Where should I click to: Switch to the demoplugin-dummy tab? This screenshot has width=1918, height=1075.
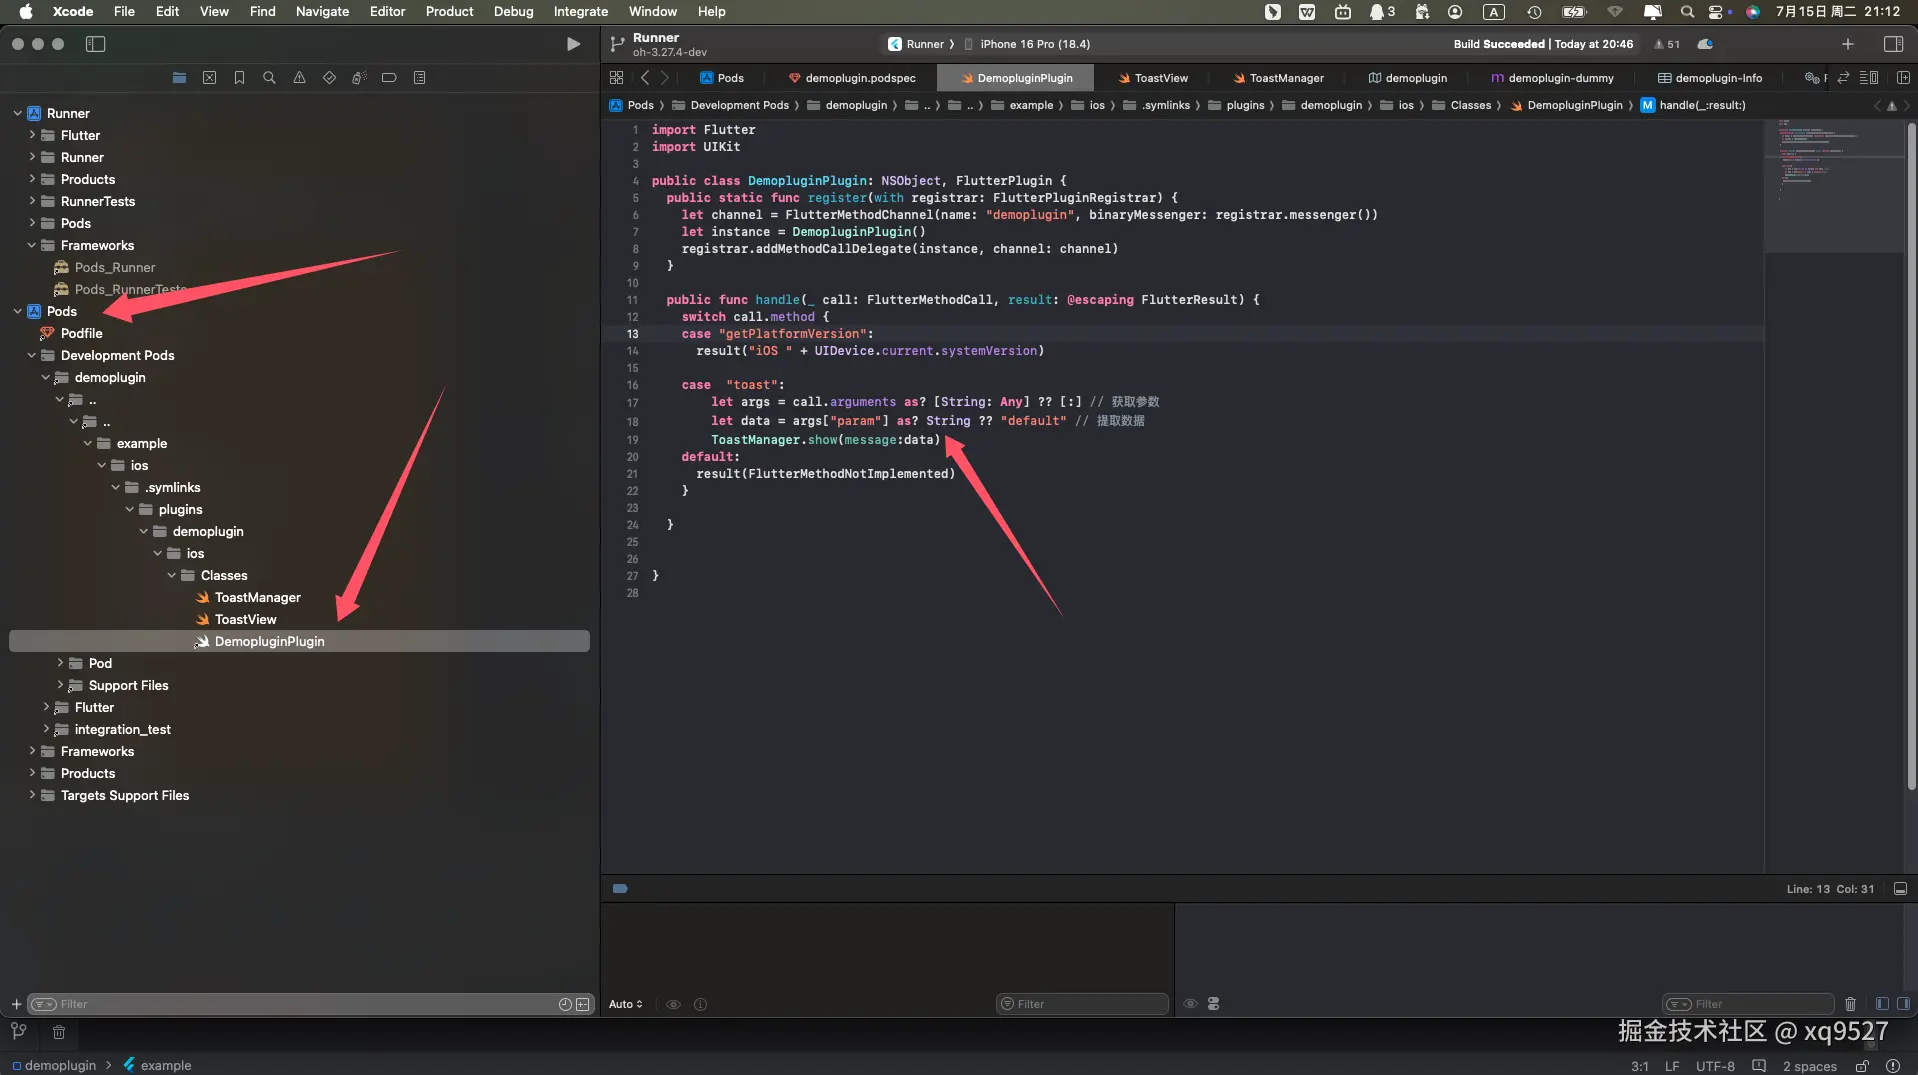coord(1551,78)
